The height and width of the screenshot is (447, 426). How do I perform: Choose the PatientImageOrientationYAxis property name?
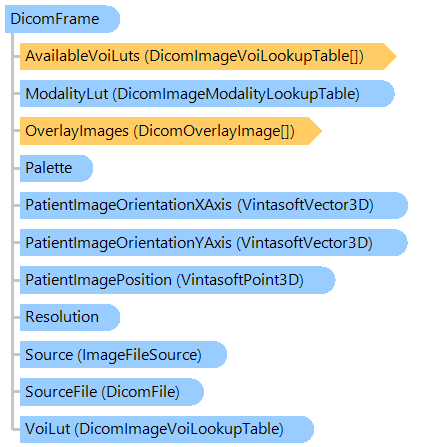(x=128, y=243)
